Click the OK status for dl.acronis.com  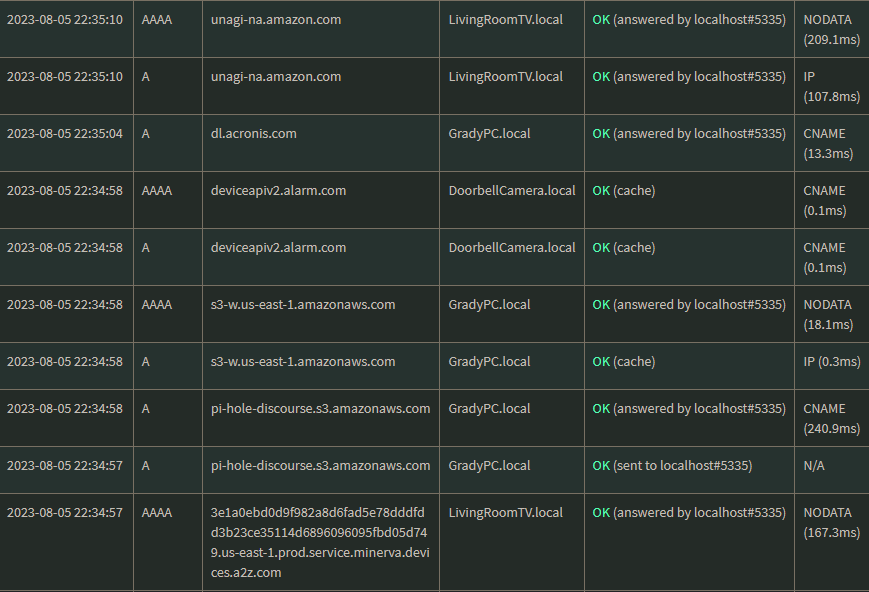(x=689, y=134)
